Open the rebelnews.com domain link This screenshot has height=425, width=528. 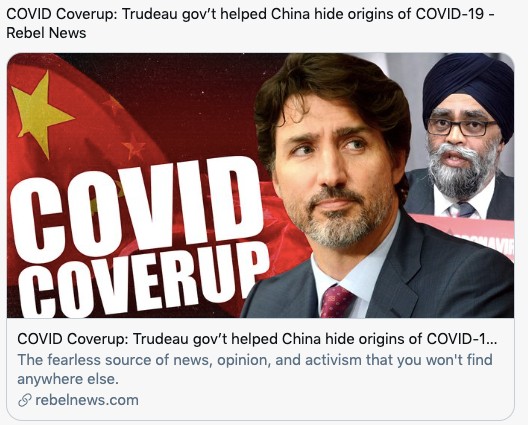[87, 400]
